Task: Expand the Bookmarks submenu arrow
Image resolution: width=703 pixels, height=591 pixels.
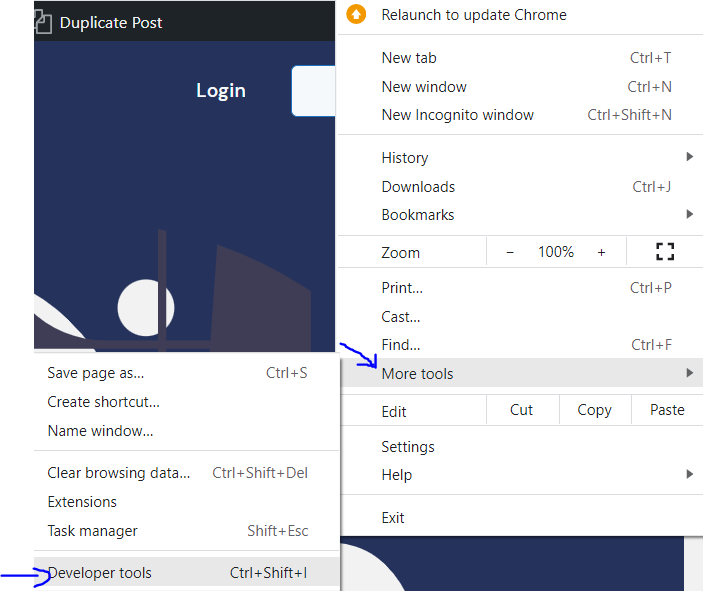Action: (x=690, y=214)
